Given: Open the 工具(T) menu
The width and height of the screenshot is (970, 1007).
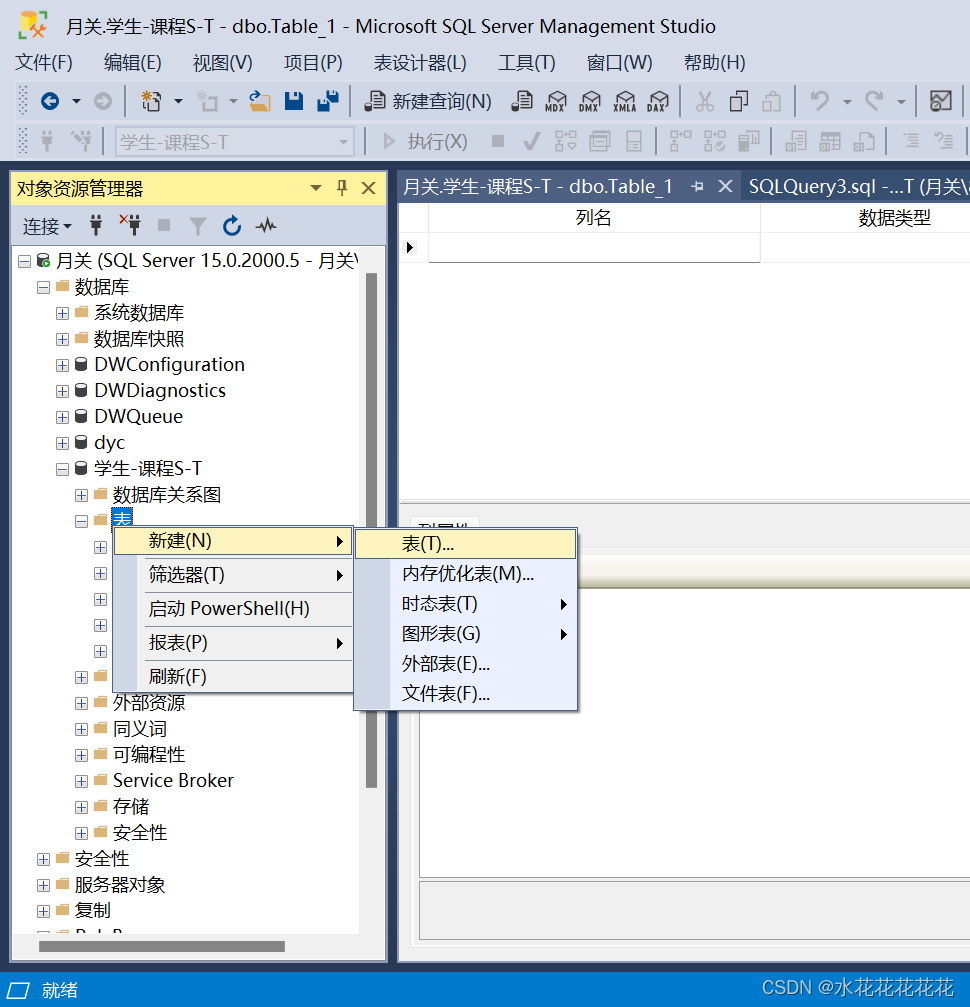Looking at the screenshot, I should 527,63.
